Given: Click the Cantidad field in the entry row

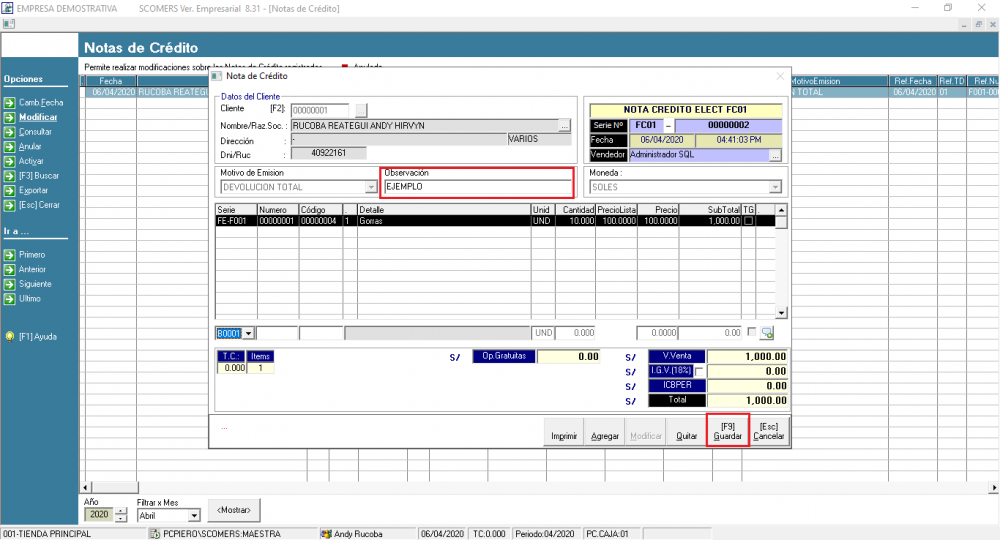Looking at the screenshot, I should click(575, 333).
